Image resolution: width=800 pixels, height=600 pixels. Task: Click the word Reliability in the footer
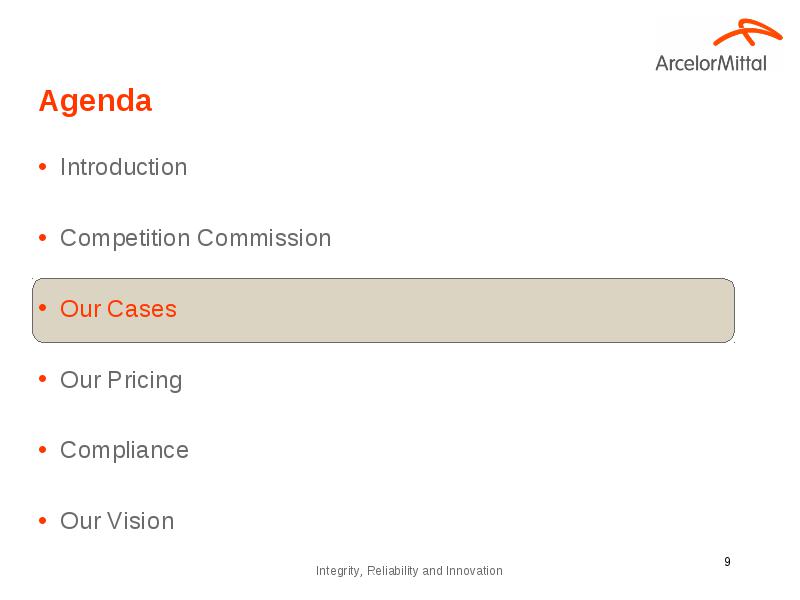393,571
